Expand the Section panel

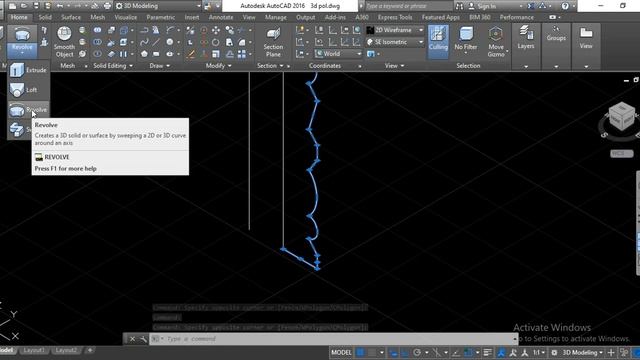pyautogui.click(x=270, y=65)
